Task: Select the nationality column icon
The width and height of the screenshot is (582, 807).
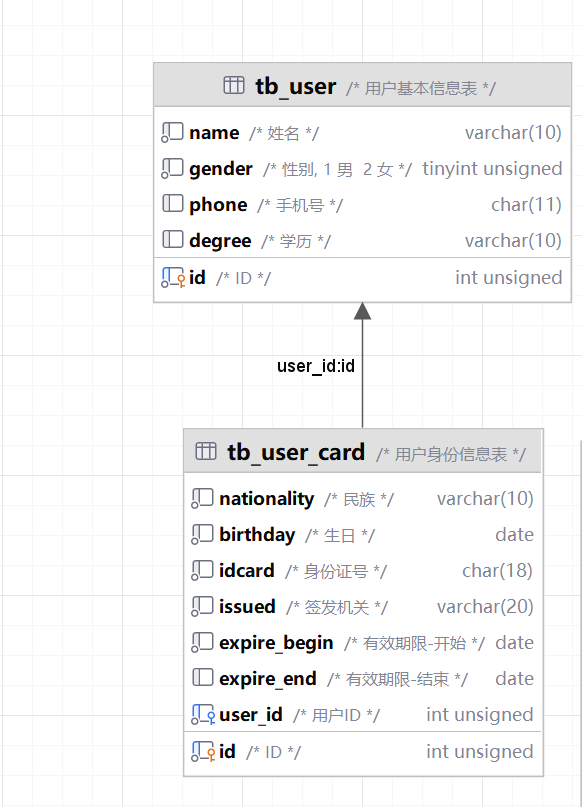Action: click(202, 498)
